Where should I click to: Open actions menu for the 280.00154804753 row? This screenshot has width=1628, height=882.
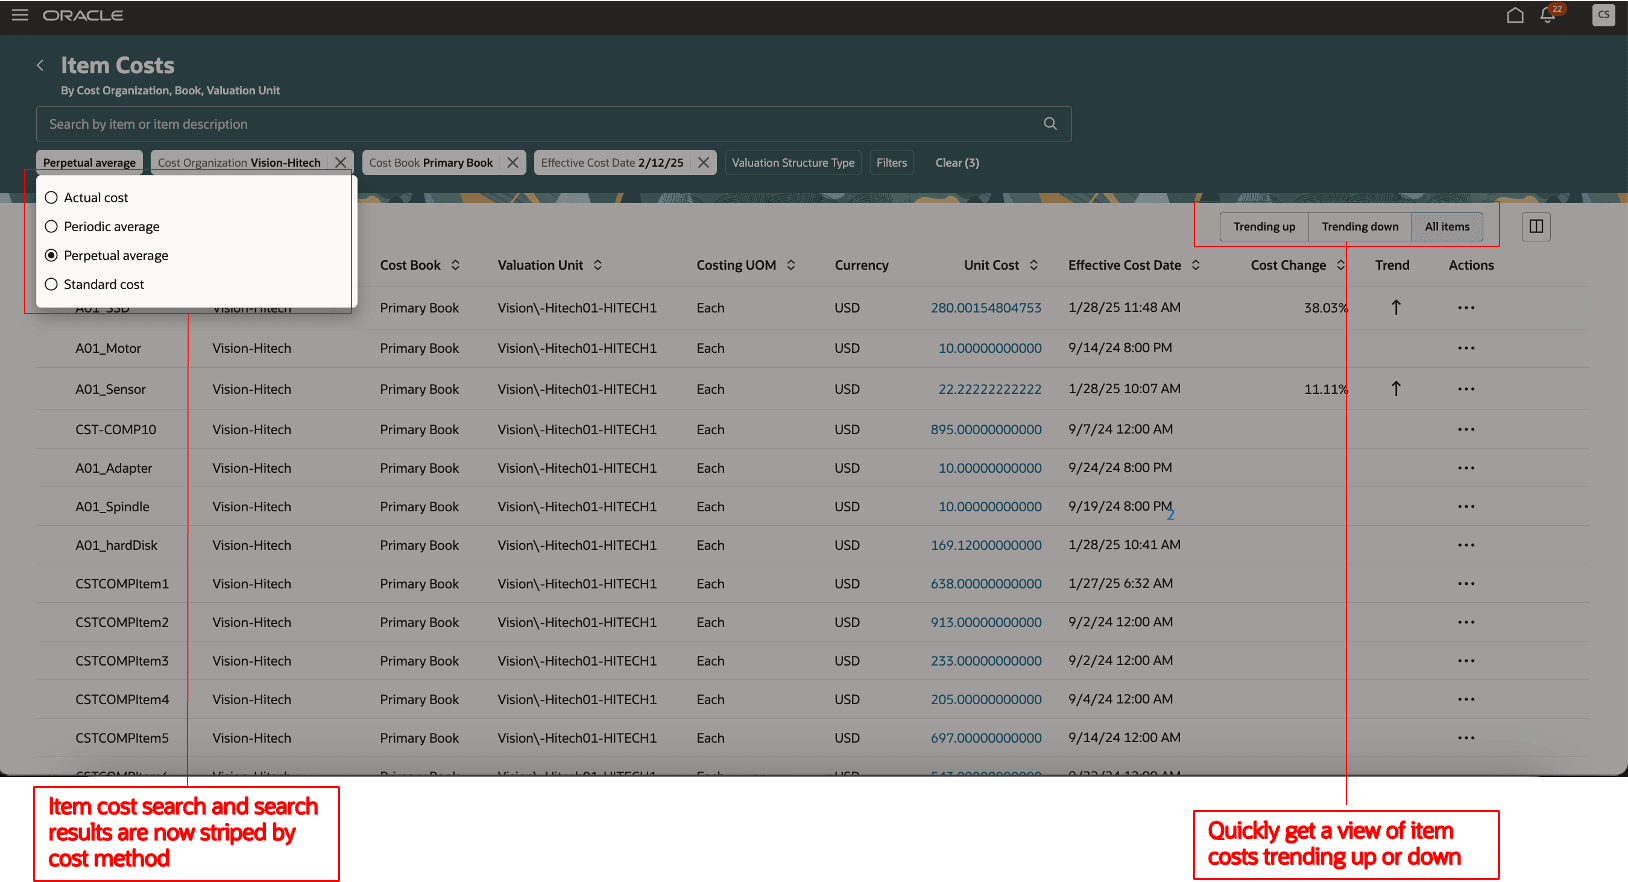coord(1466,308)
